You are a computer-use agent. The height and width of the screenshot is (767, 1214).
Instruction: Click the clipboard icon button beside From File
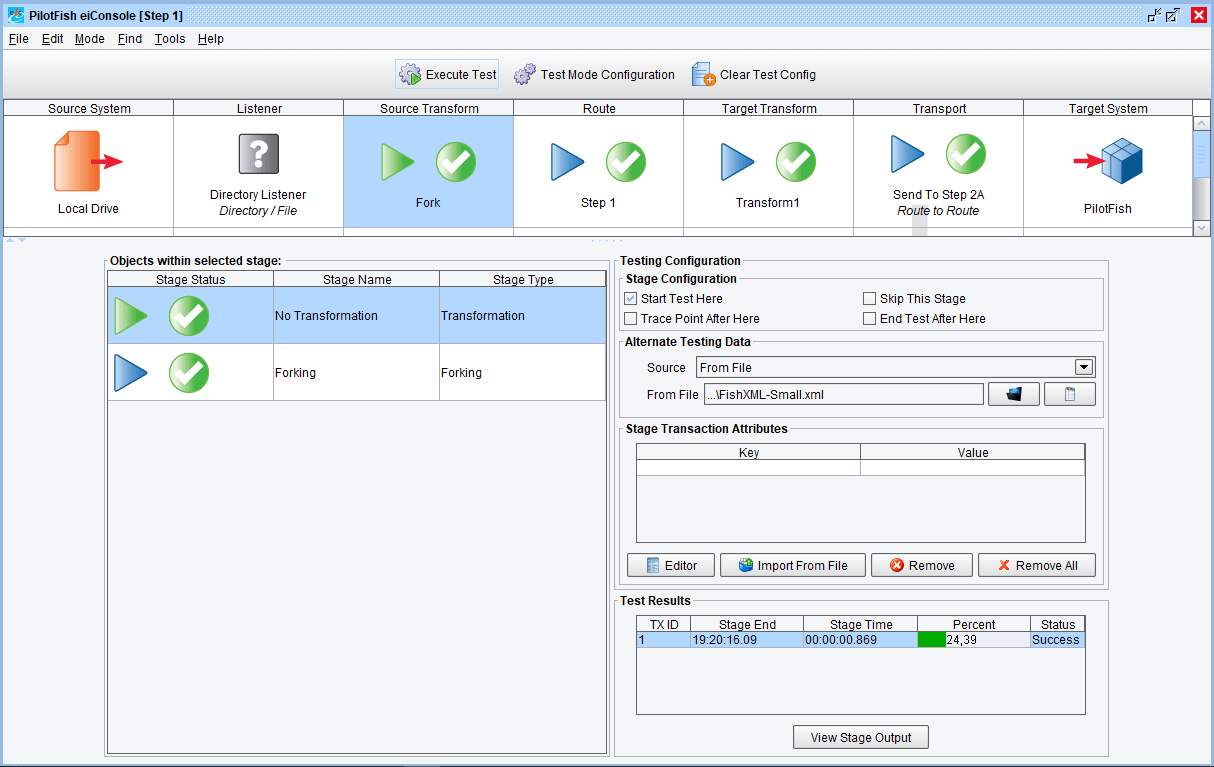point(1070,394)
